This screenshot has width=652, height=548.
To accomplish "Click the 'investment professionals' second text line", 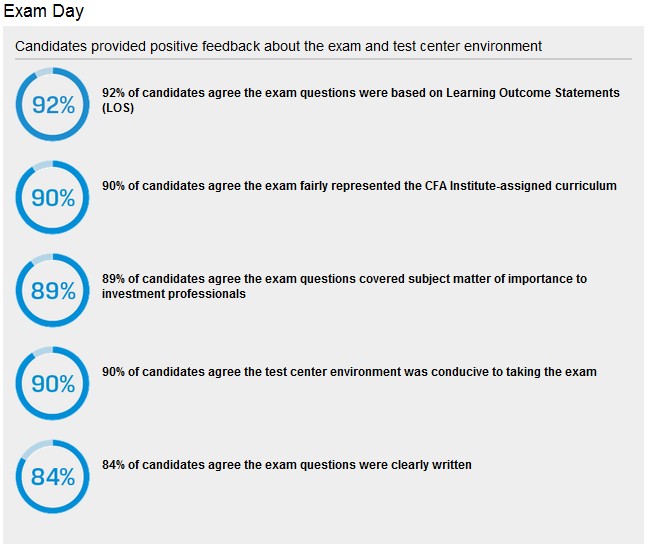I will coord(174,294).
